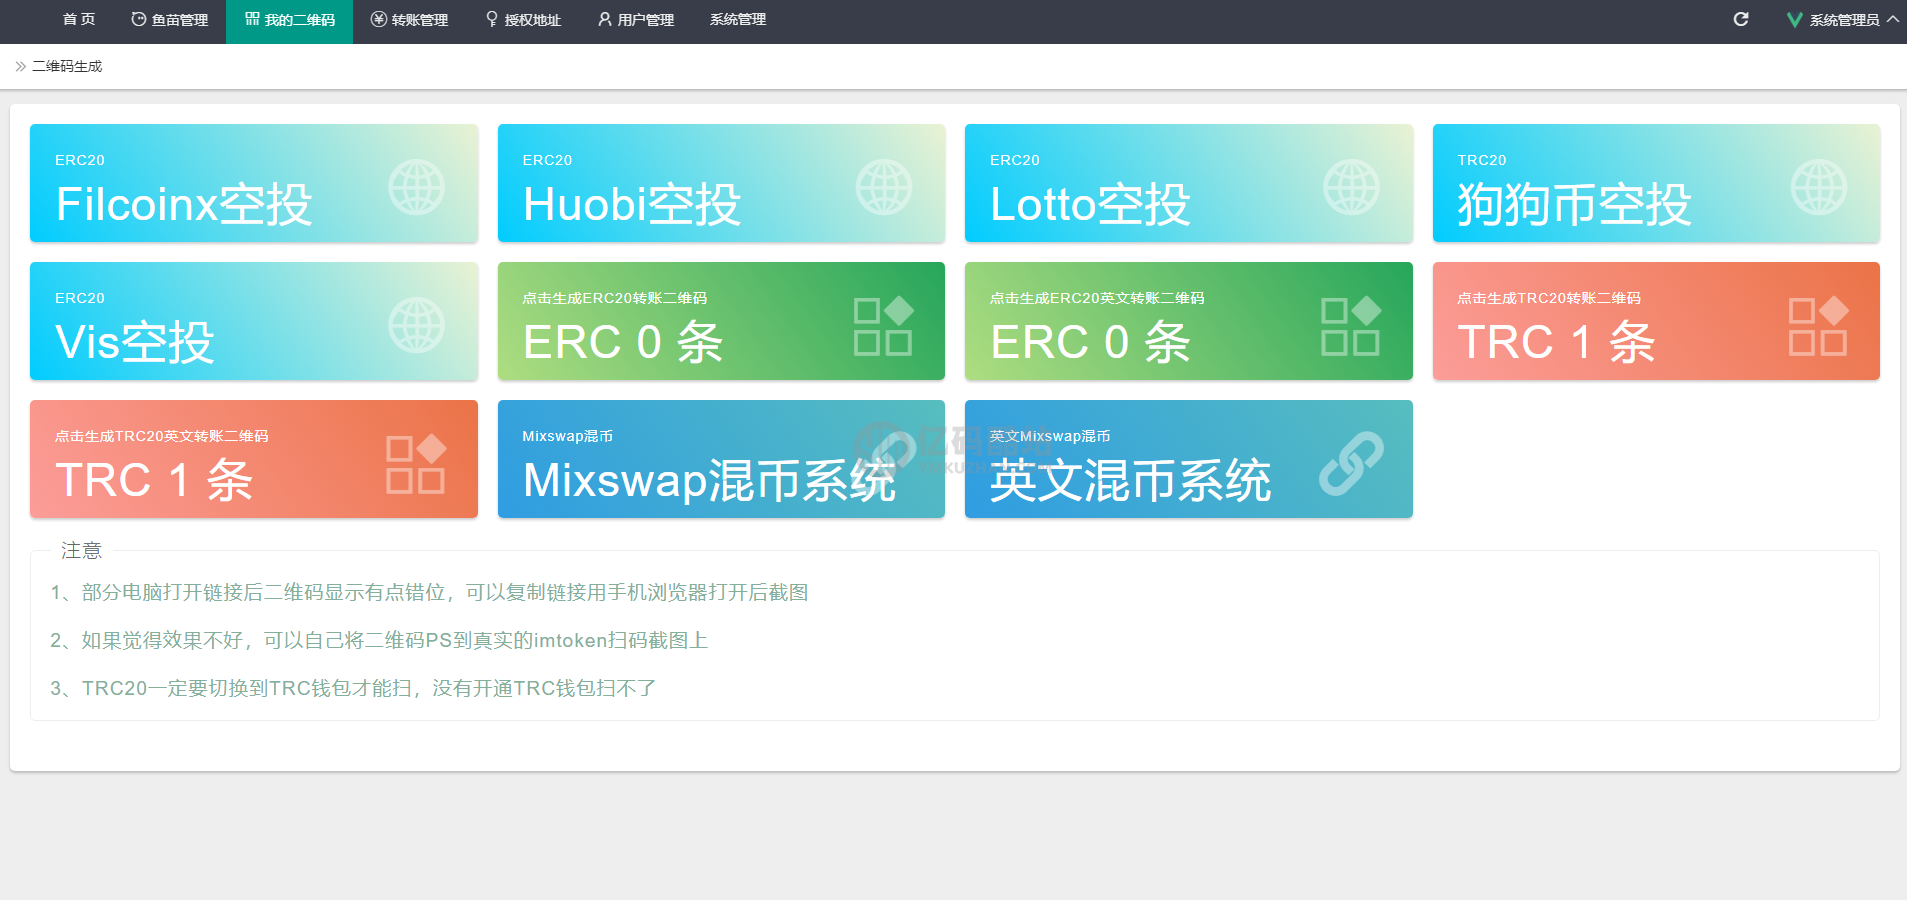Click globe icon on 狗狗币空投 card
The image size is (1907, 900).
coord(1818,187)
